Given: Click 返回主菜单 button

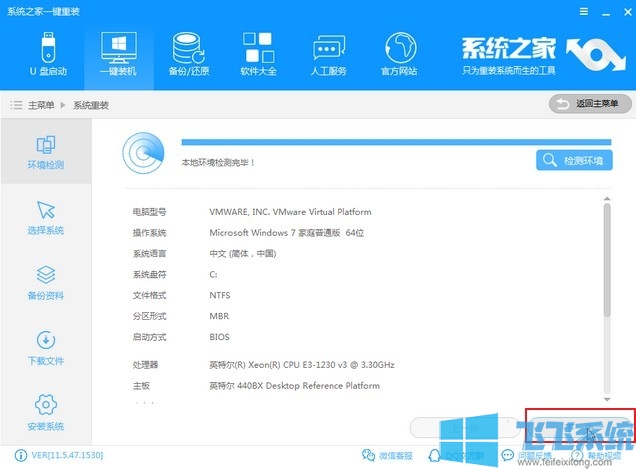Looking at the screenshot, I should [590, 104].
